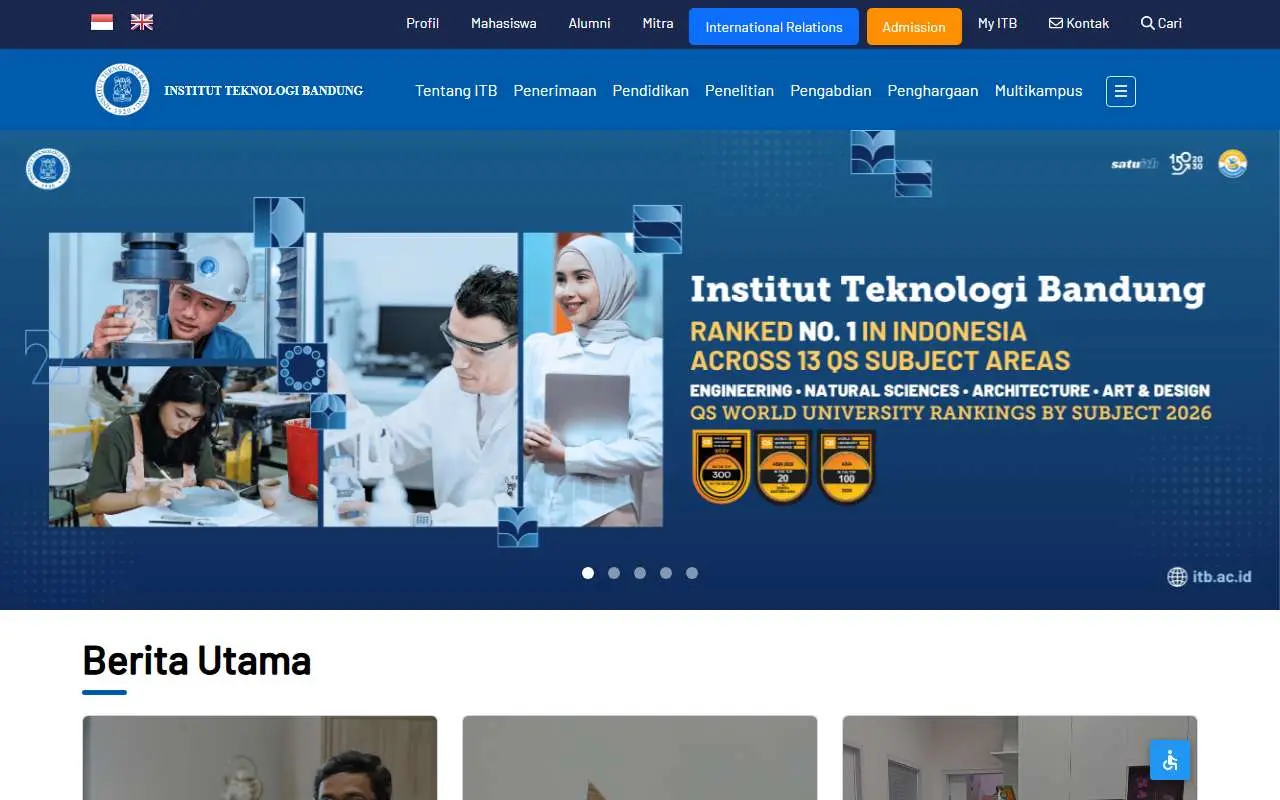Click INSTITUT TEKNOLOGI BANDUNG header text

click(x=264, y=91)
